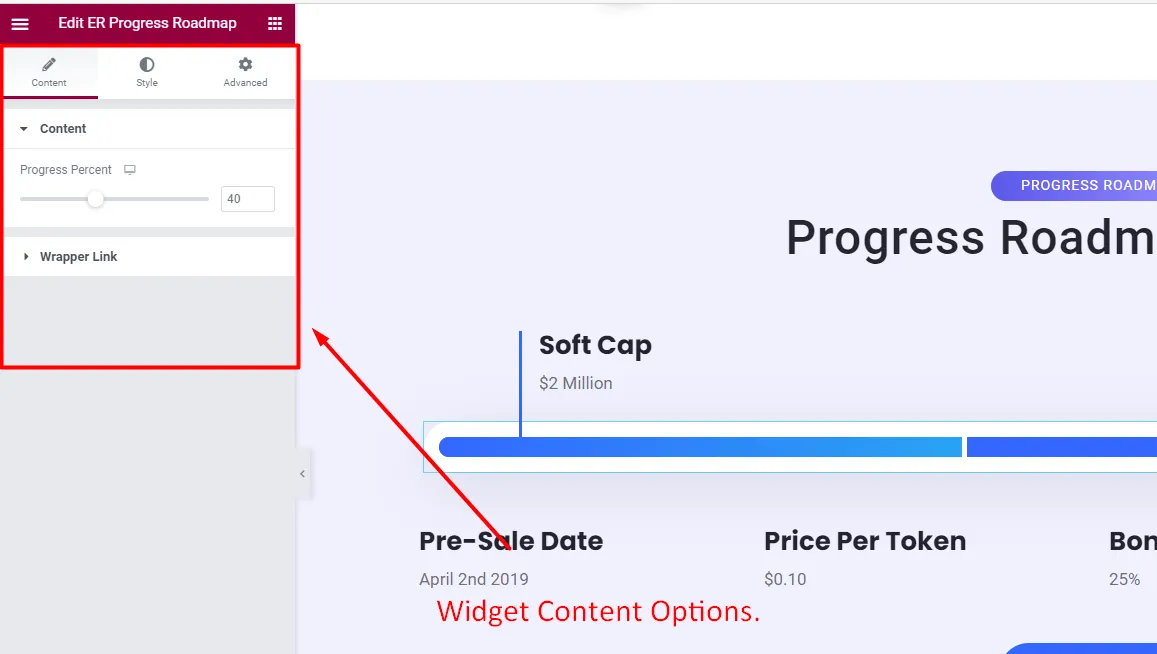Switch to the Style tab
Image resolution: width=1157 pixels, height=654 pixels.
(x=146, y=72)
